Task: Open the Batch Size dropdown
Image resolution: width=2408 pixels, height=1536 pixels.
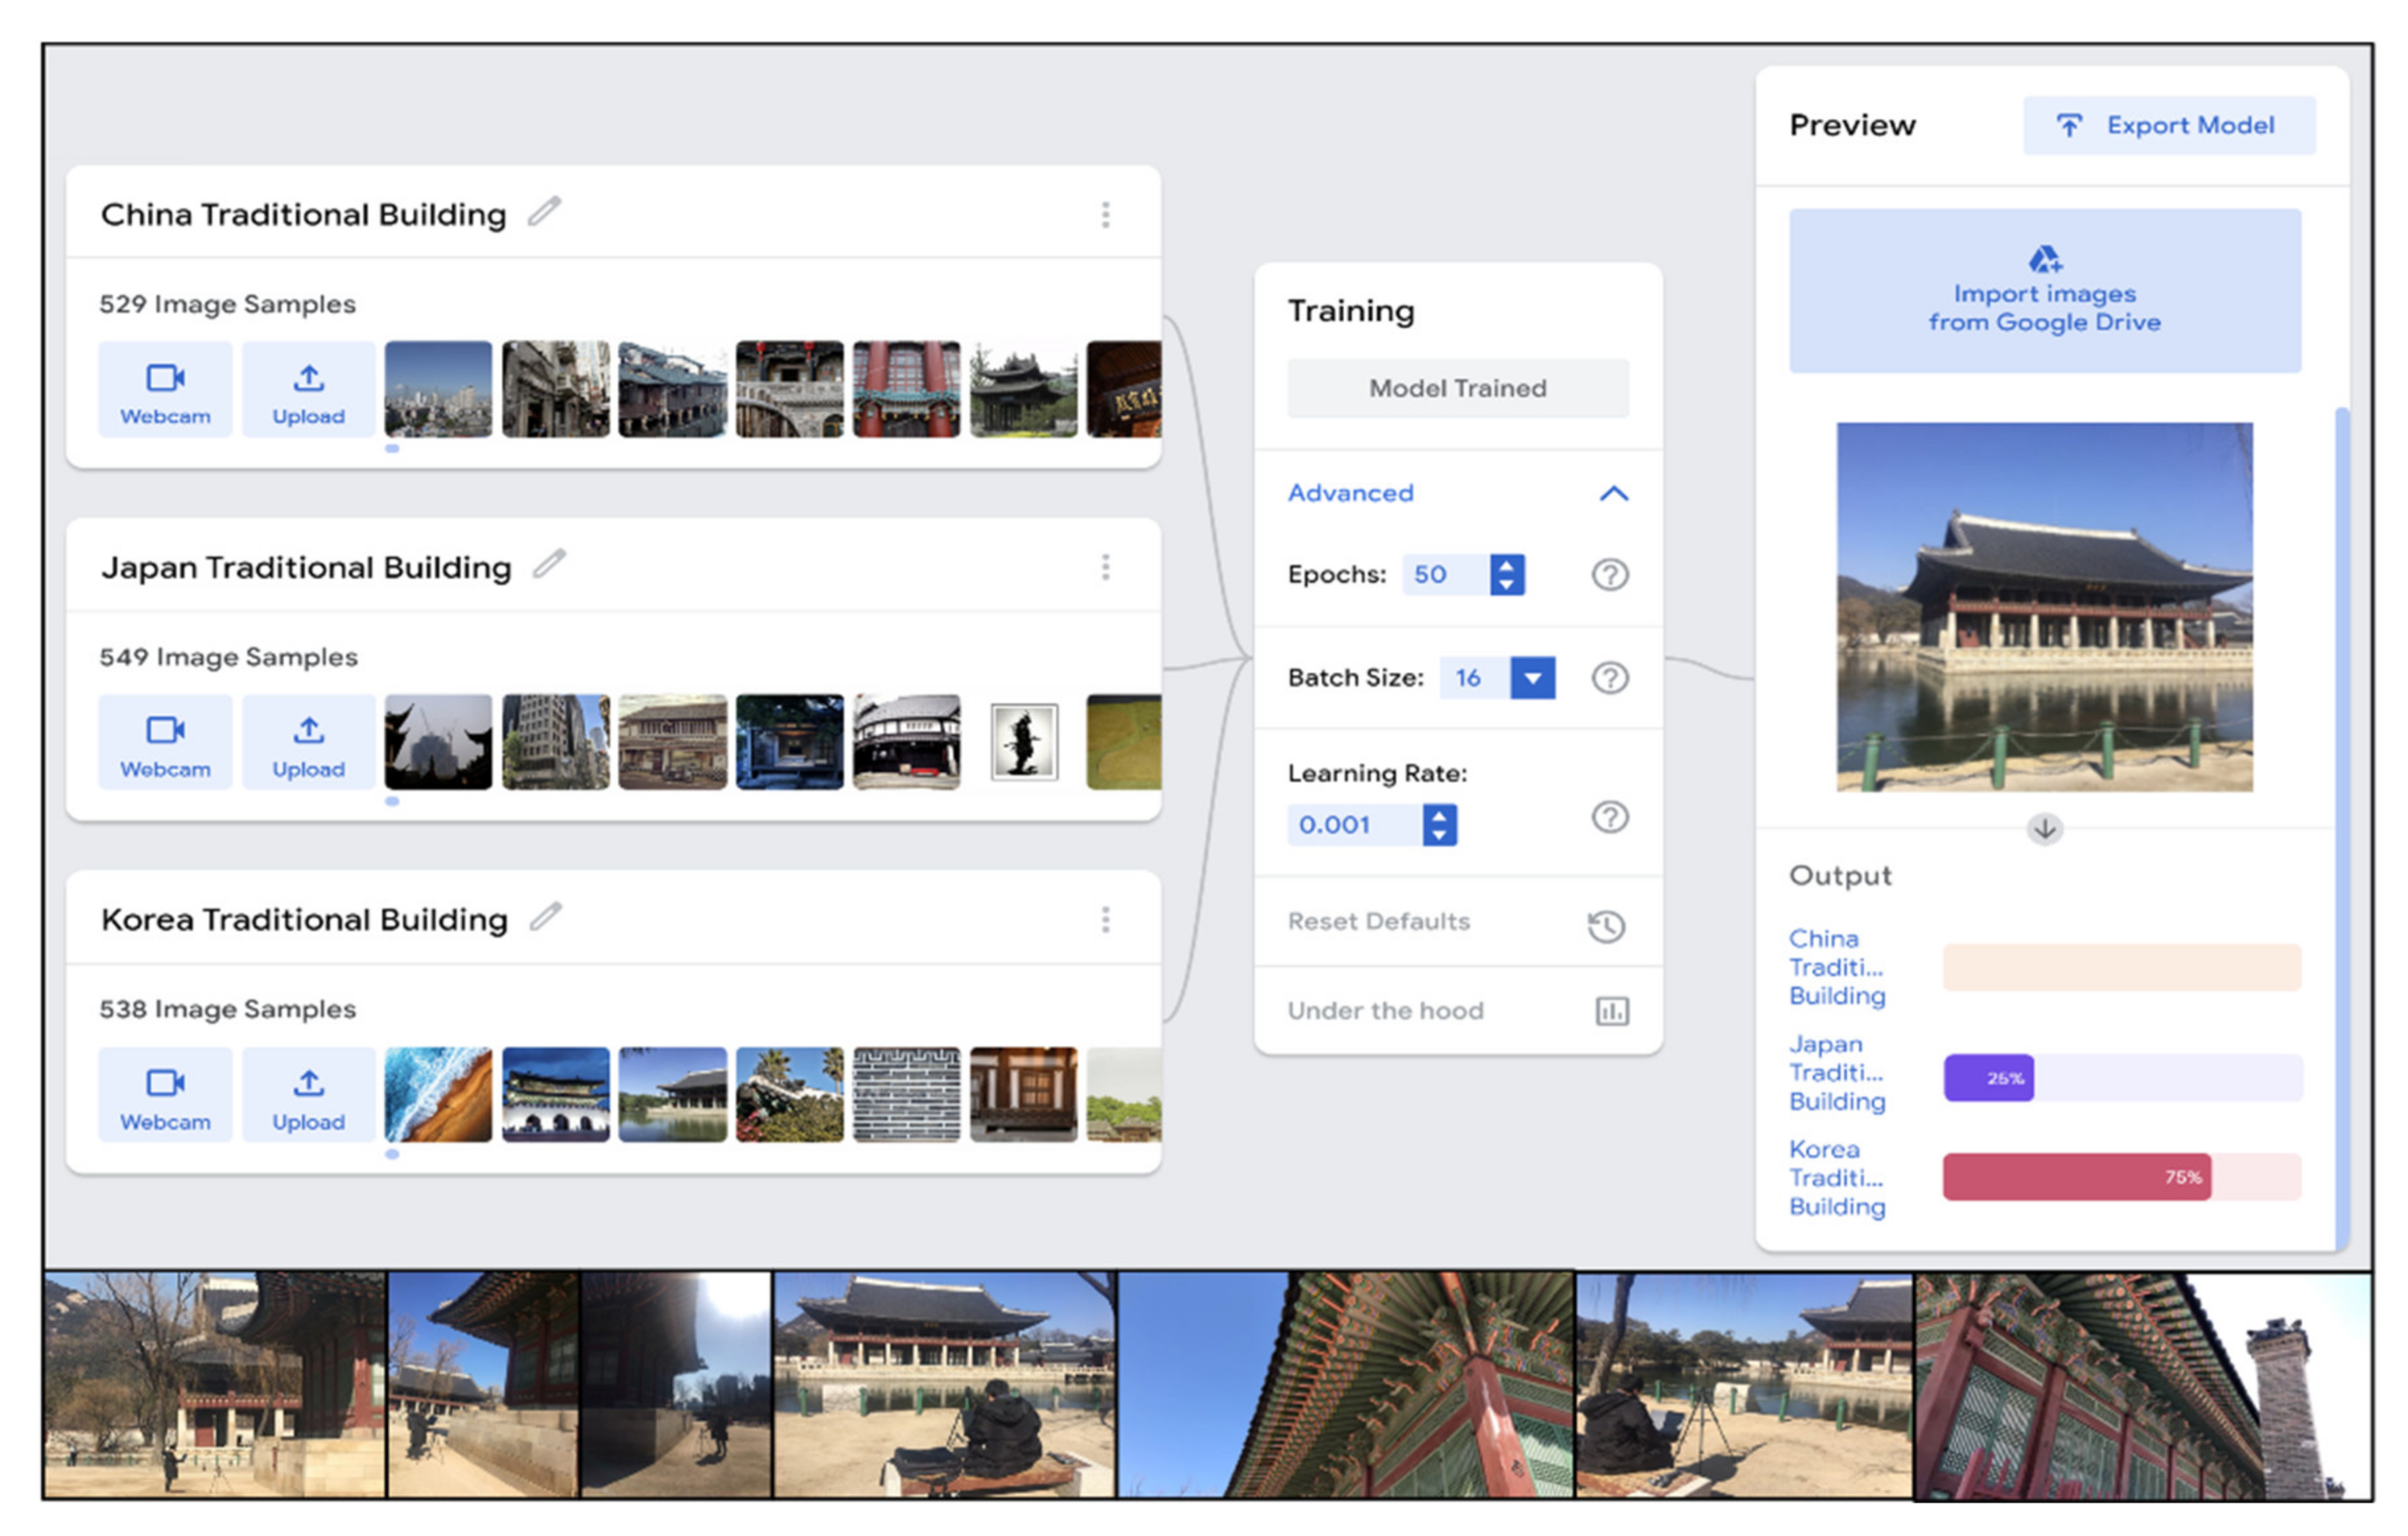Action: coord(1532,678)
